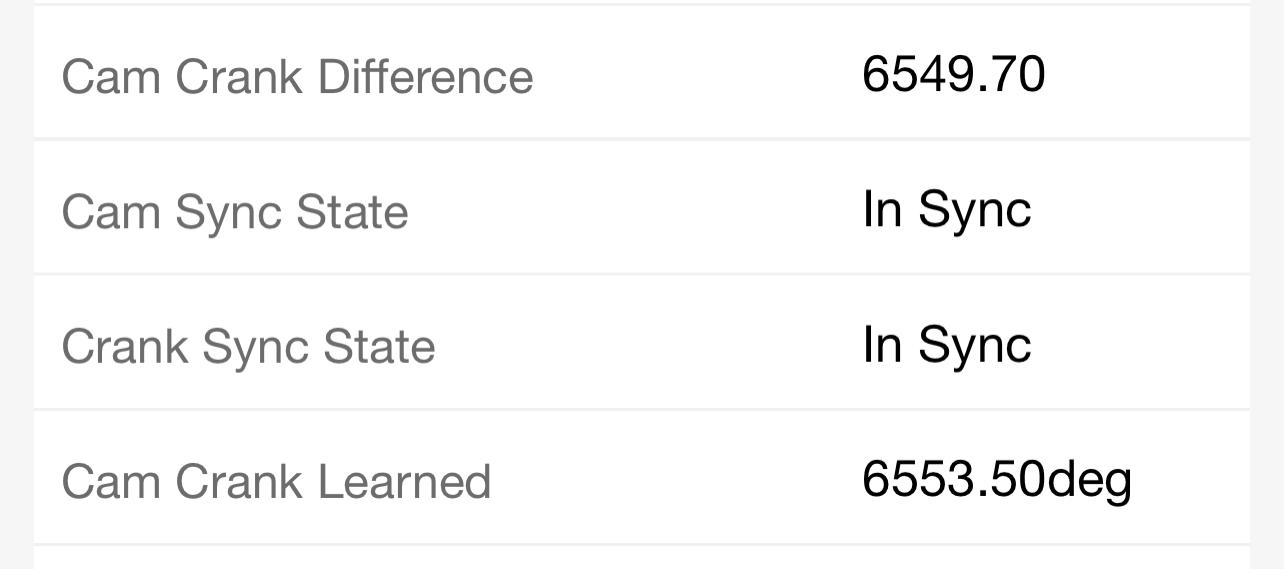The image size is (1284, 569).
Task: Click the Crank Sync State label
Action: pos(248,347)
